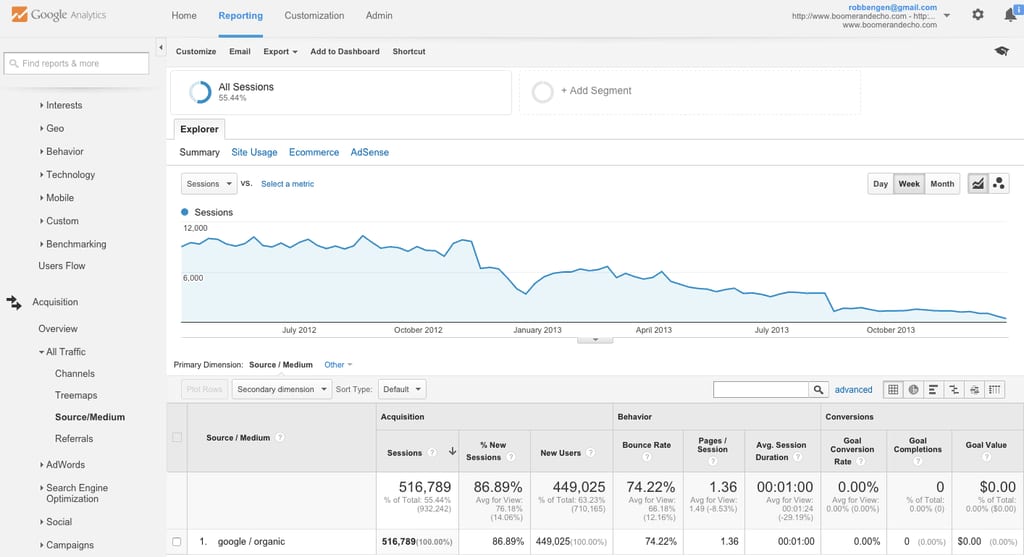Set chart interval to Month
The width and height of the screenshot is (1024, 557).
point(942,183)
